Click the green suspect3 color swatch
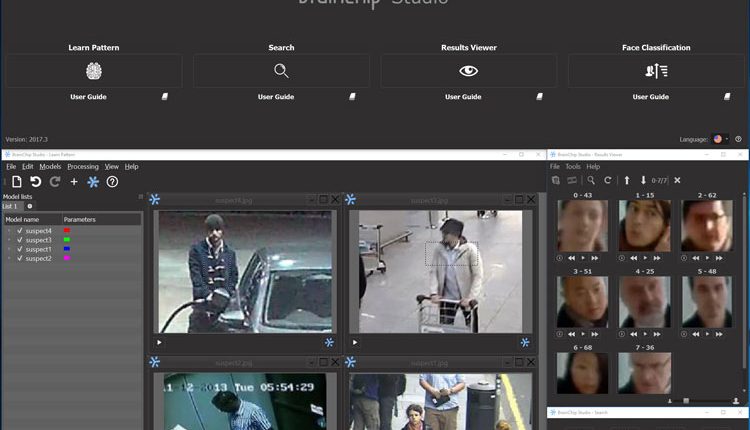Image resolution: width=750 pixels, height=430 pixels. point(67,240)
